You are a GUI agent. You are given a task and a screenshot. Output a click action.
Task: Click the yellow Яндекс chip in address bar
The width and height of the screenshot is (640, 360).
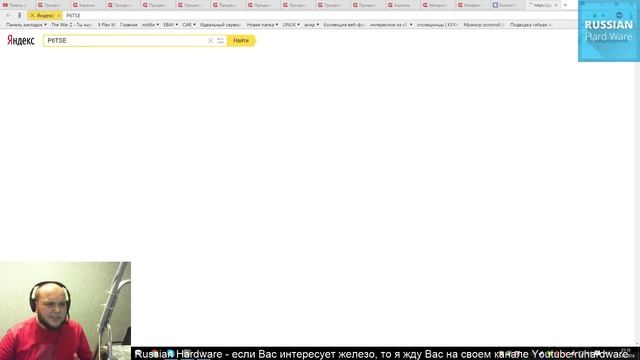coord(44,16)
